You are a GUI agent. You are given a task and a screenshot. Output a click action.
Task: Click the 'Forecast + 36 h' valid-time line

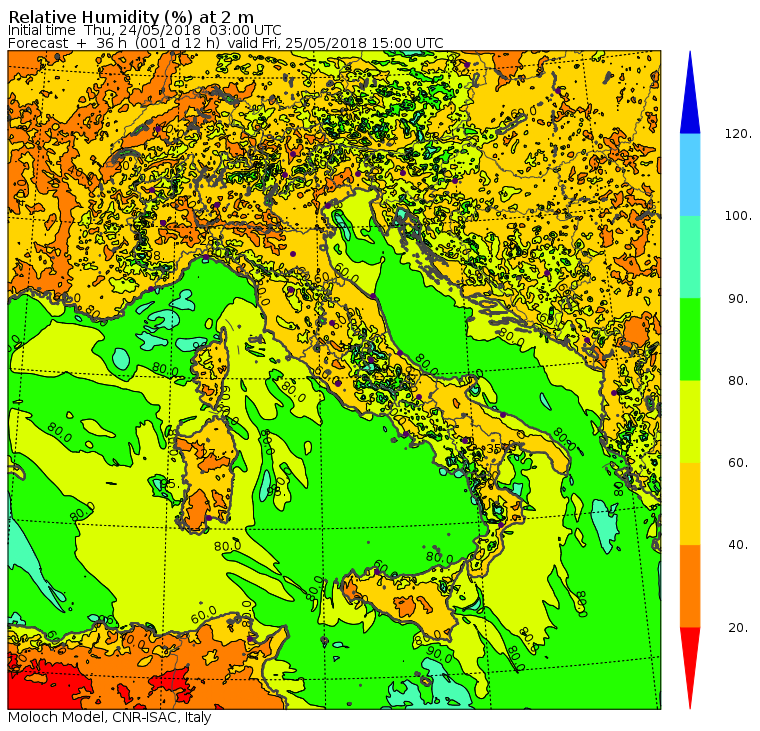tap(226, 43)
